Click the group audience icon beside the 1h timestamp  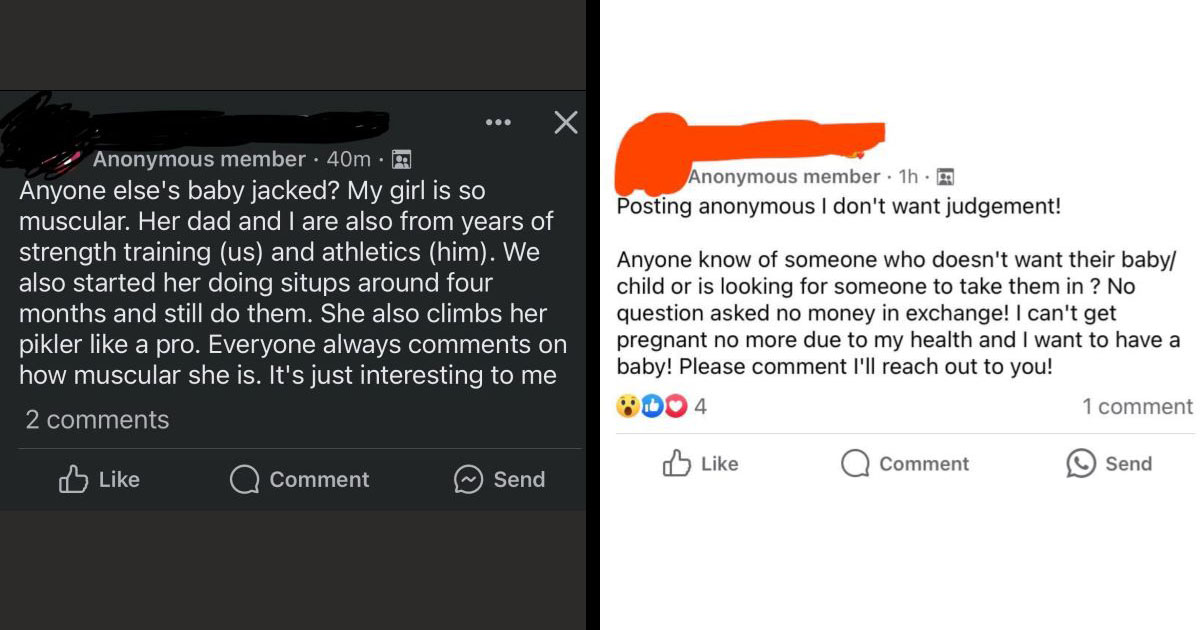945,176
